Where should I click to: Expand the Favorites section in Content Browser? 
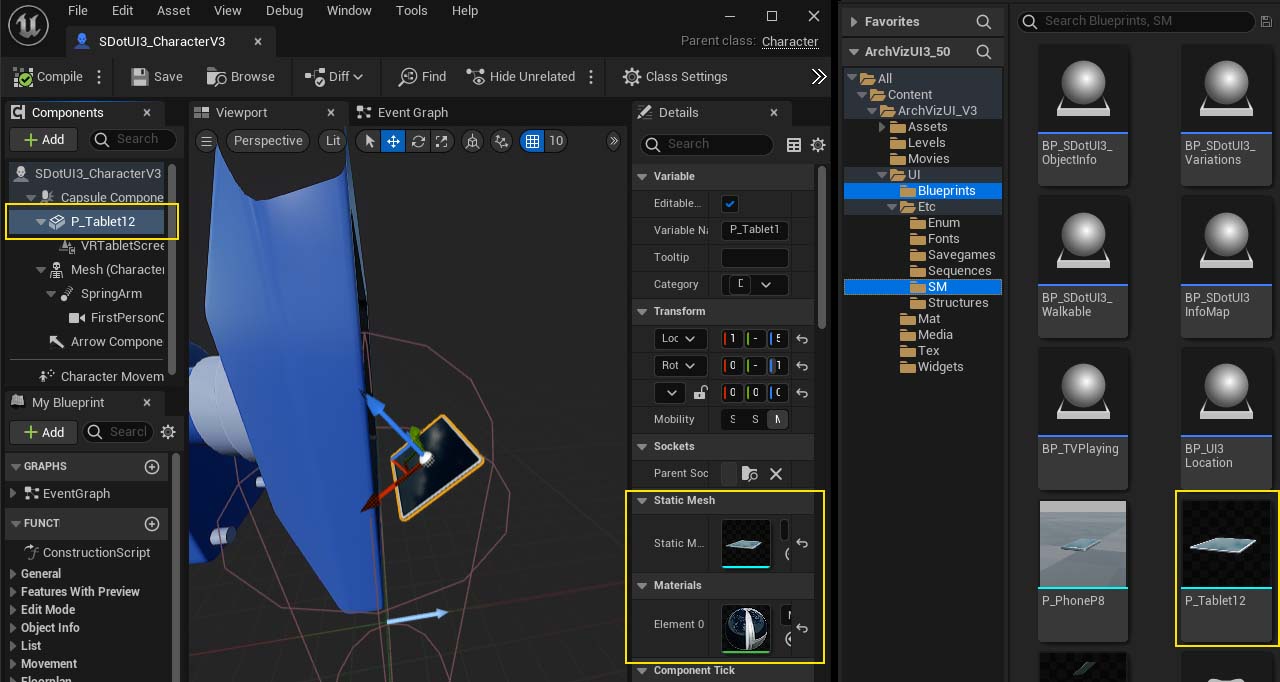(x=855, y=21)
